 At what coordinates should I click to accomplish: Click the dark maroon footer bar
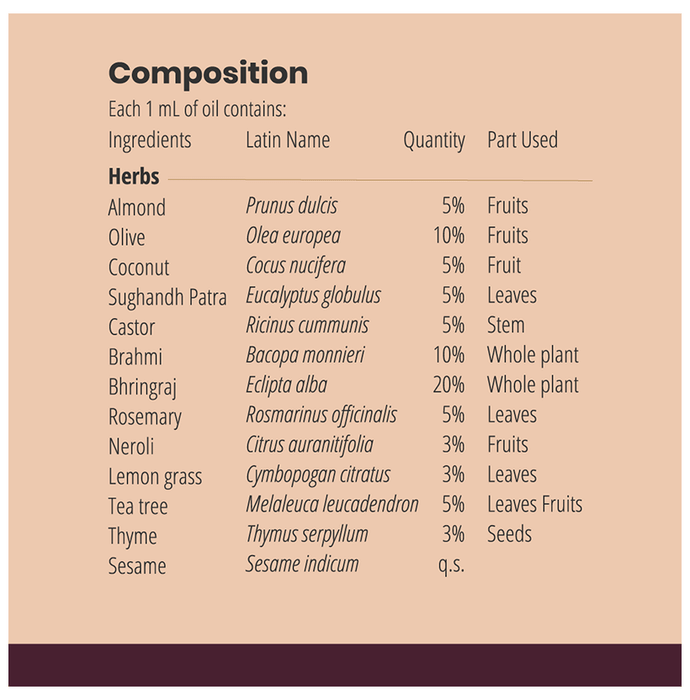(345, 665)
